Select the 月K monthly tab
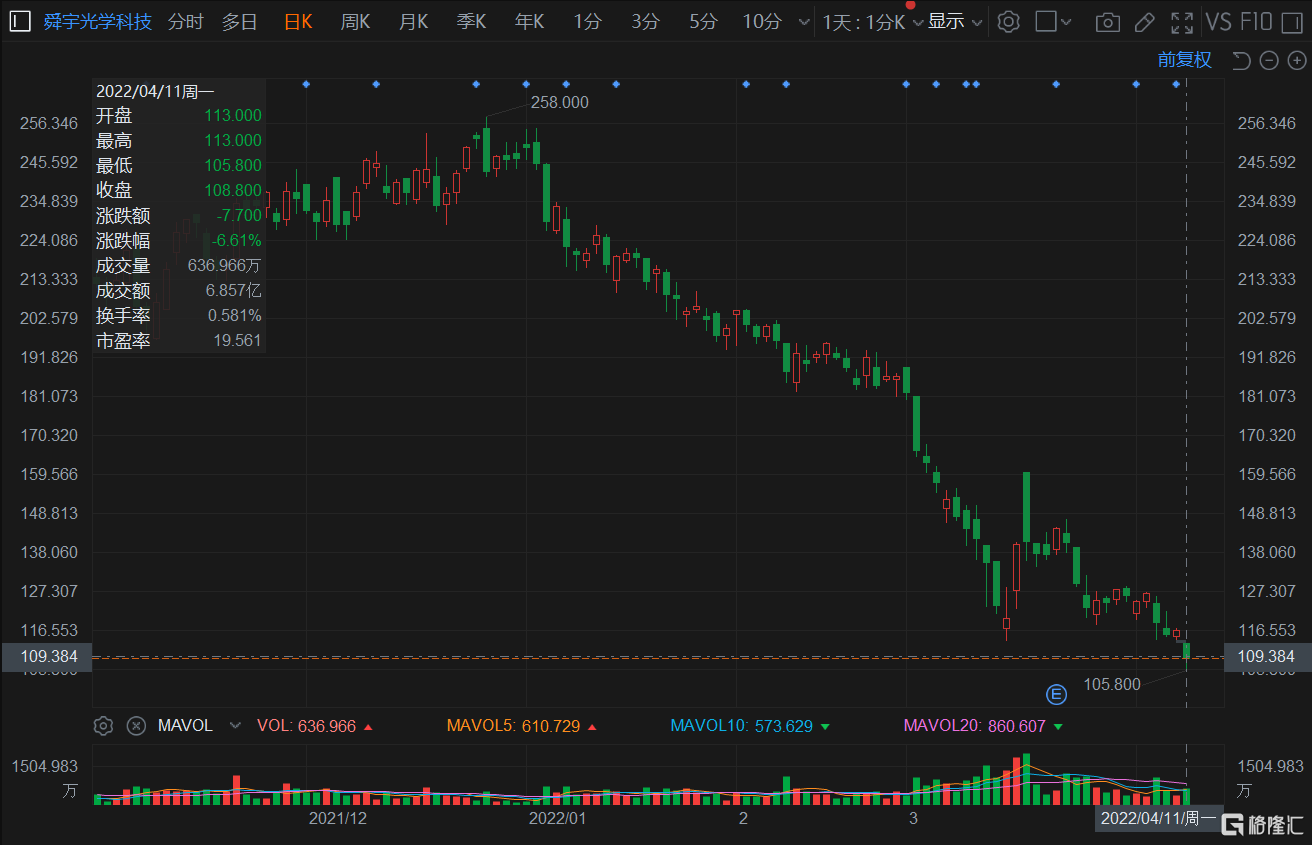Viewport: 1312px width, 845px height. tap(414, 21)
